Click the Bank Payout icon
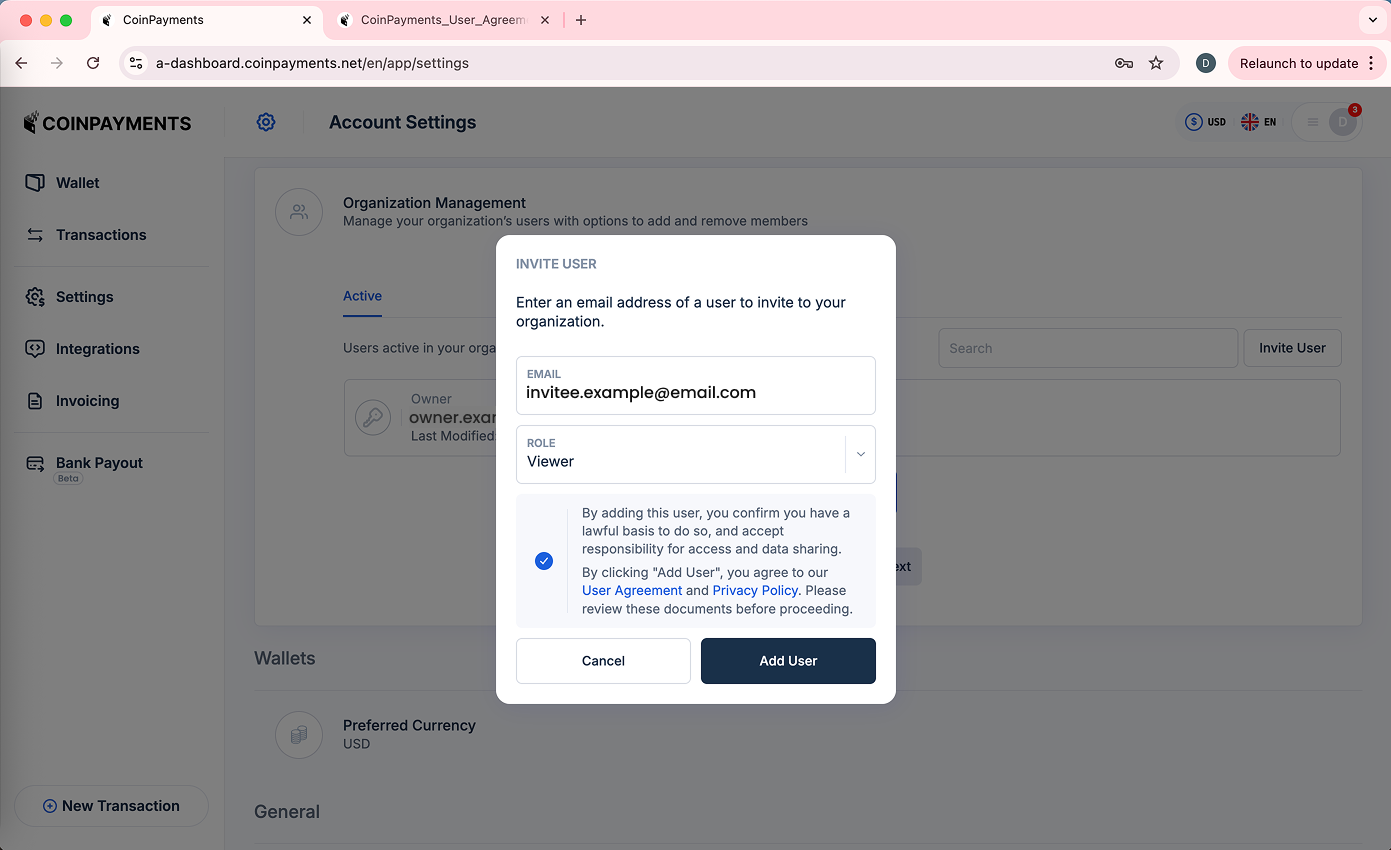 pyautogui.click(x=35, y=463)
